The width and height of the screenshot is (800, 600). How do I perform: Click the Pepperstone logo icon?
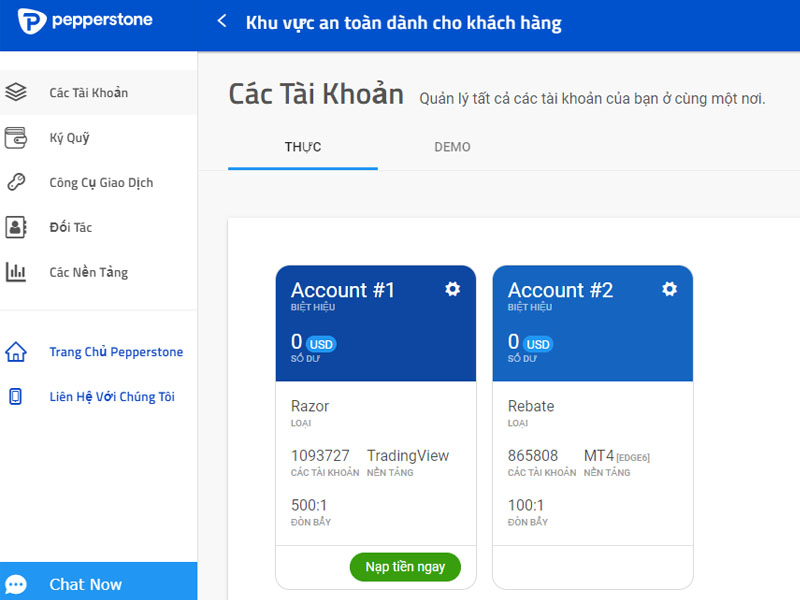point(32,21)
